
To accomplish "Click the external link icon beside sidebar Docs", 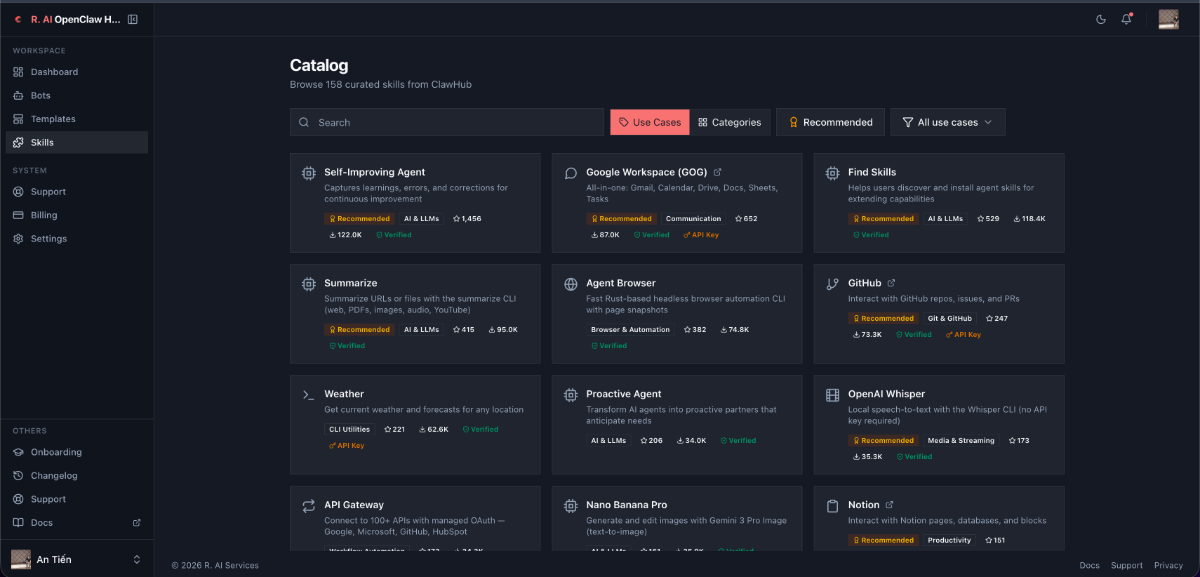I will (137, 523).
